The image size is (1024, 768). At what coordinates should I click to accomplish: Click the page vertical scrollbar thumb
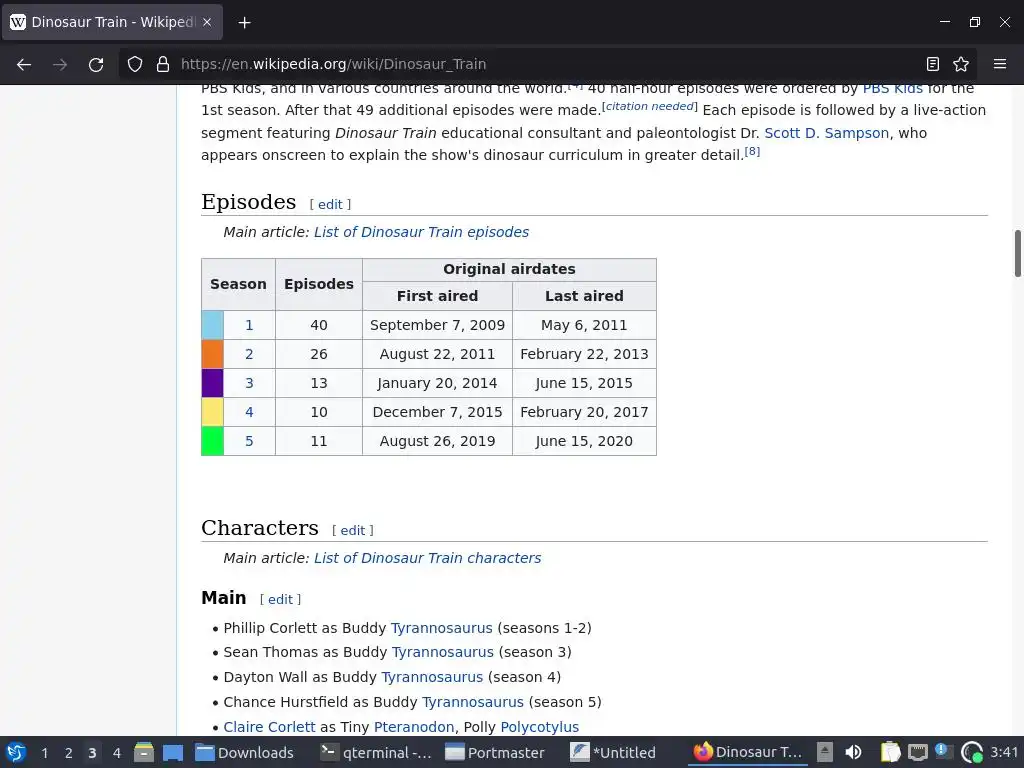pyautogui.click(x=1017, y=253)
